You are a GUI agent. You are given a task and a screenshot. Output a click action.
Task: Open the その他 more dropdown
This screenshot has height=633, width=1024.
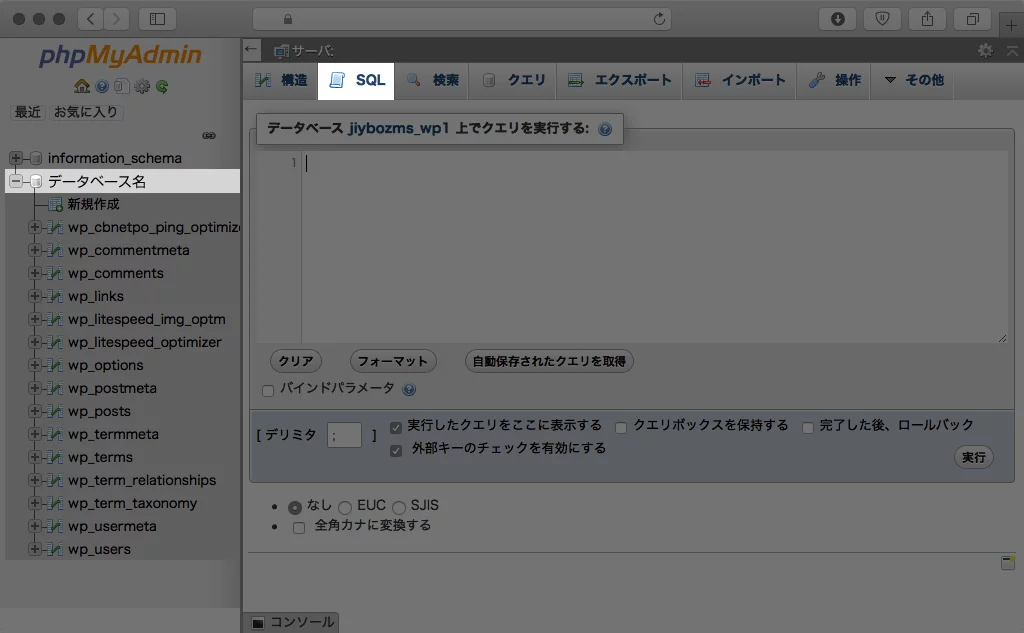tap(914, 80)
